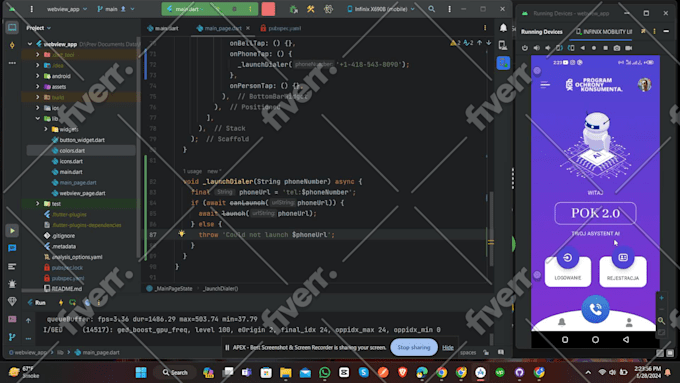This screenshot has height=383, width=680.
Task: Expand the test folder
Action: tap(38, 203)
